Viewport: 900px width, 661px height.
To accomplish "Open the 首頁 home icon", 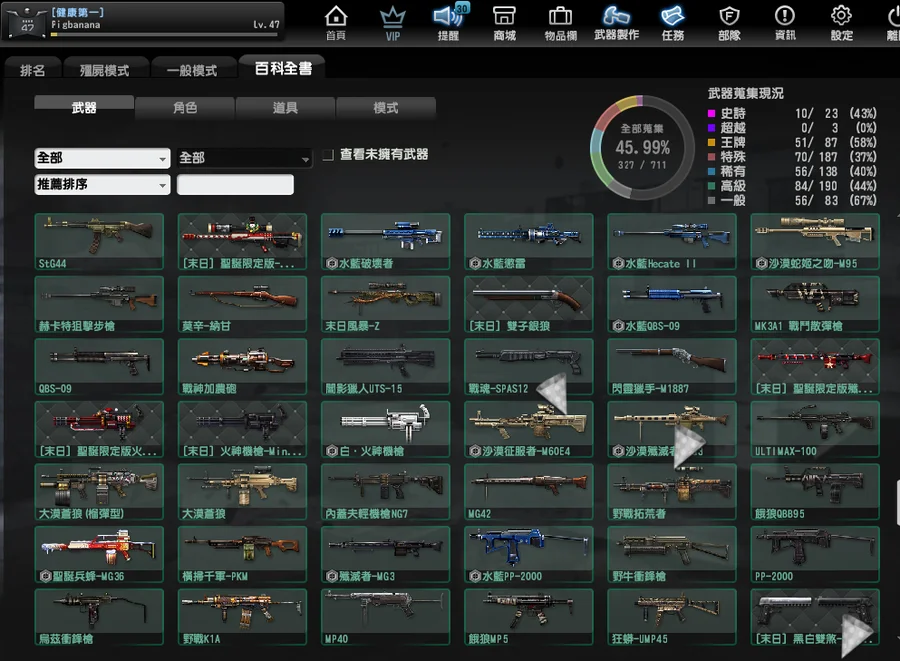I will pyautogui.click(x=336, y=23).
